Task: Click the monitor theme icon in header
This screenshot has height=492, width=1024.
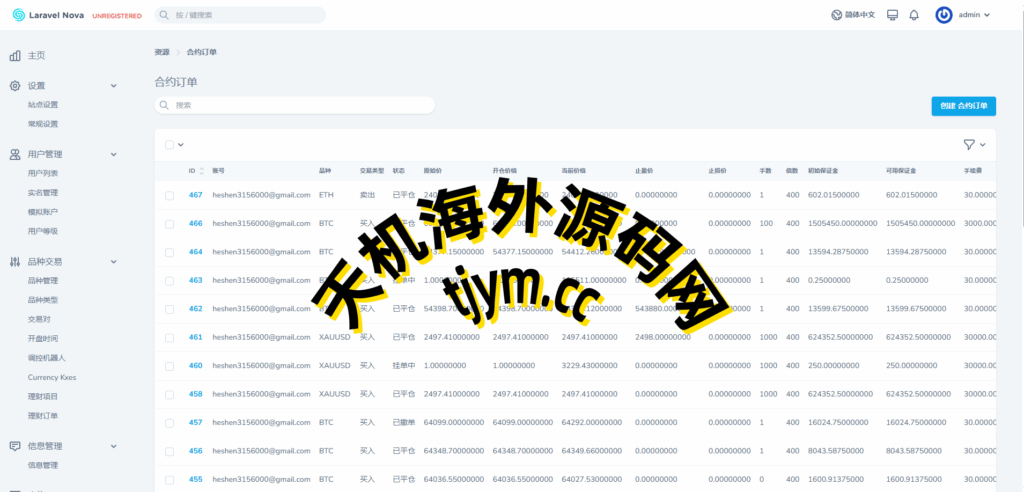Action: (x=892, y=15)
